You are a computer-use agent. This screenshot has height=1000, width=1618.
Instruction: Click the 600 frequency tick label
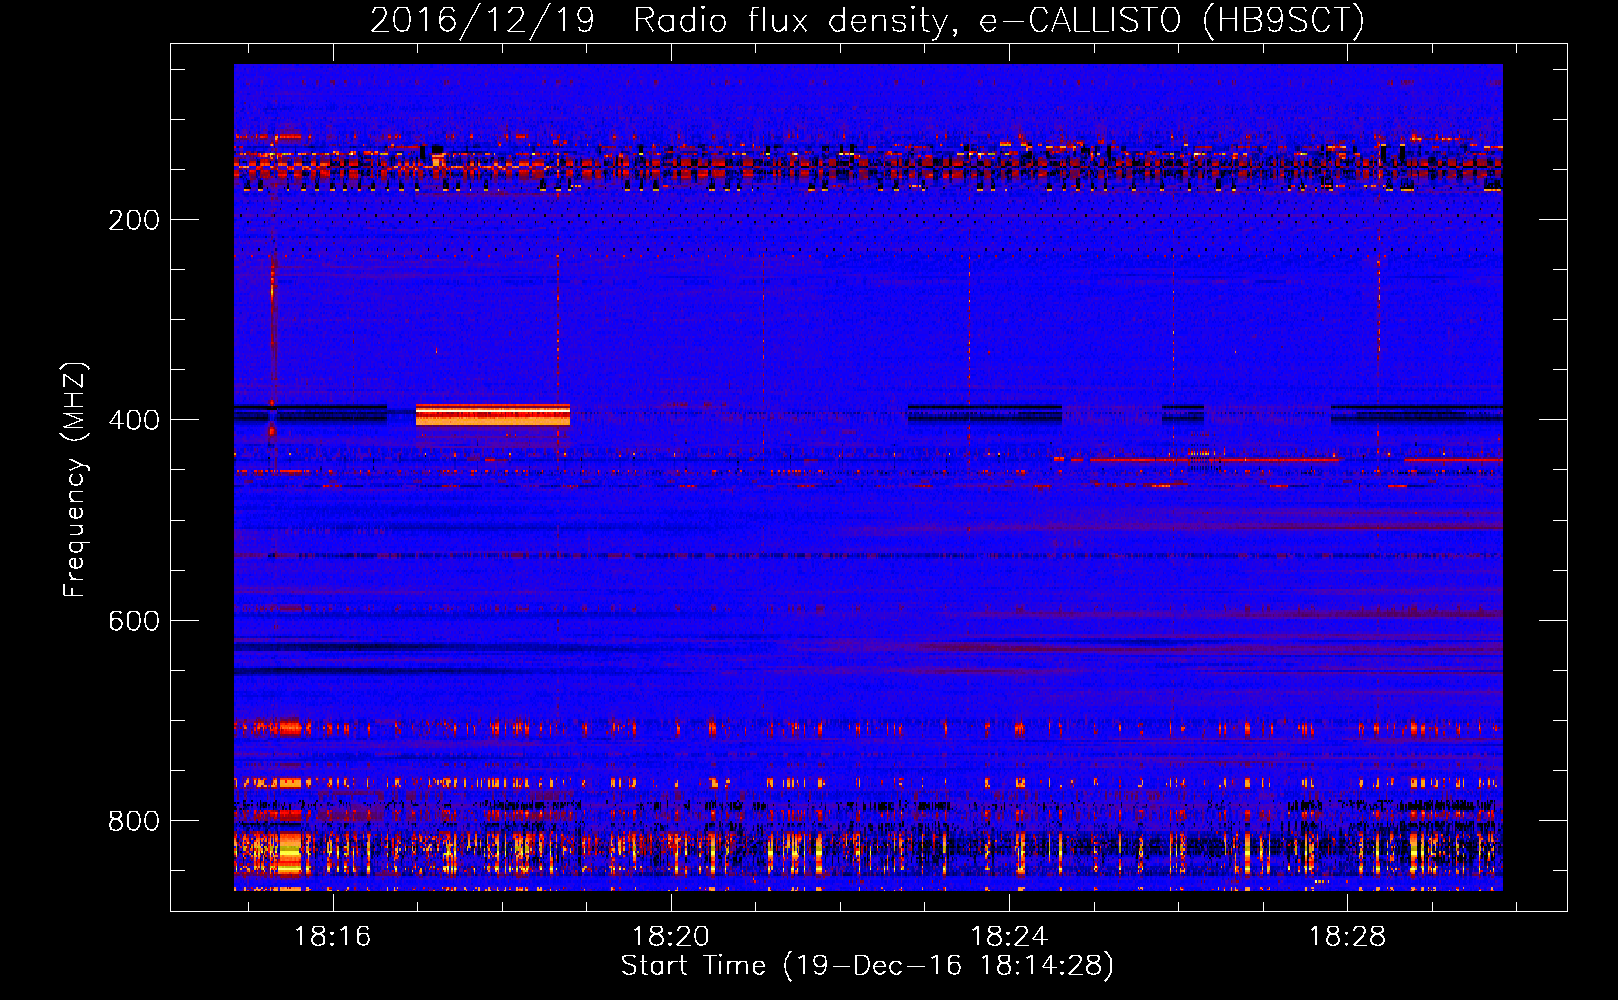pyautogui.click(x=134, y=621)
